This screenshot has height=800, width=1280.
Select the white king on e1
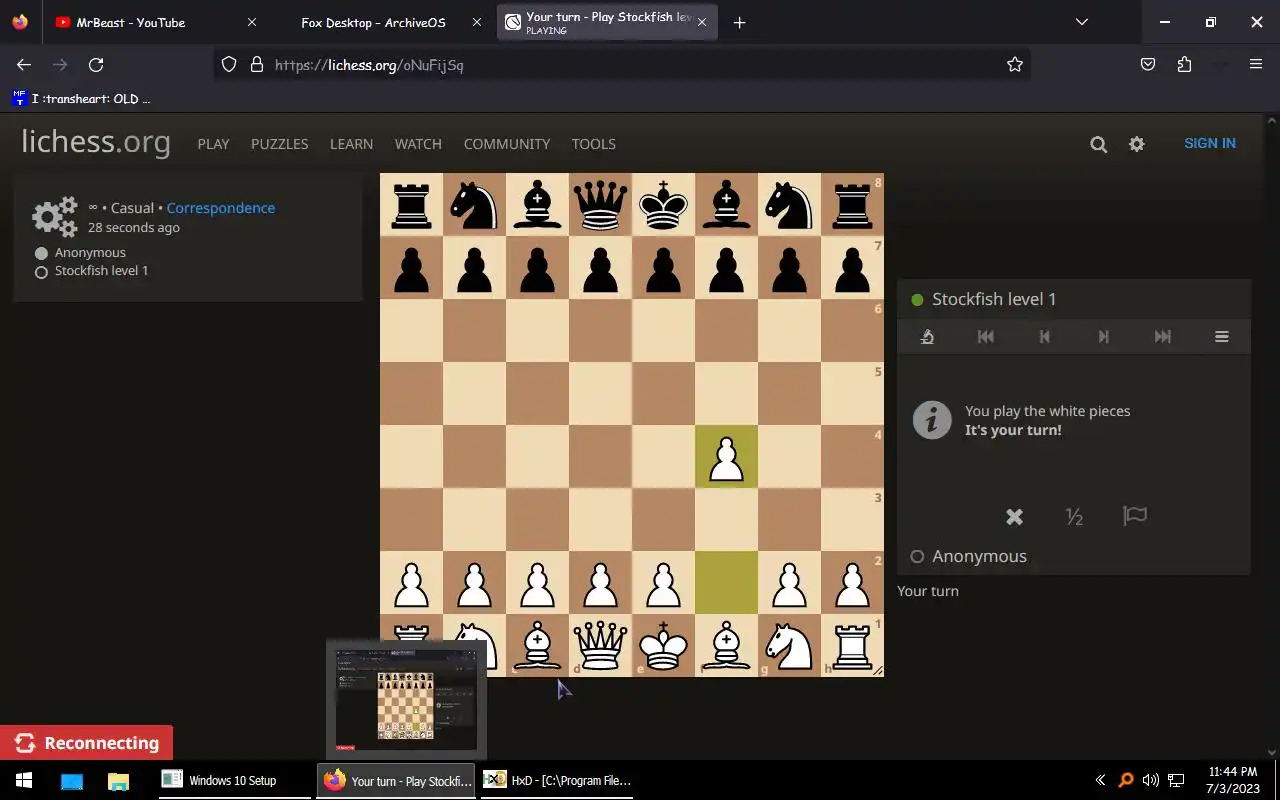[663, 646]
